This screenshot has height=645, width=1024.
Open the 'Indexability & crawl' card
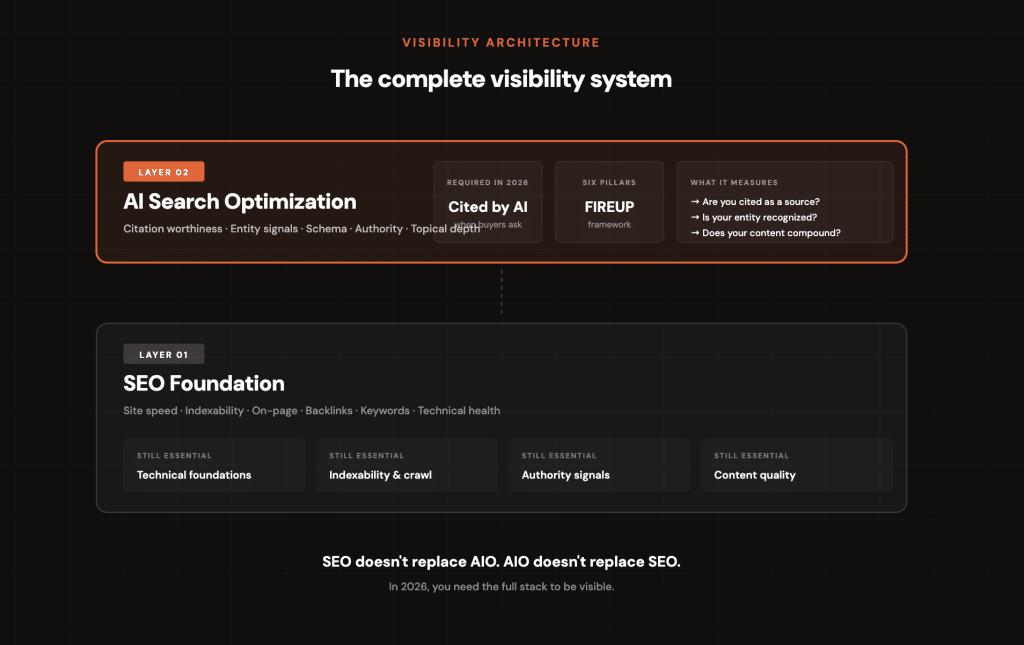tap(407, 465)
